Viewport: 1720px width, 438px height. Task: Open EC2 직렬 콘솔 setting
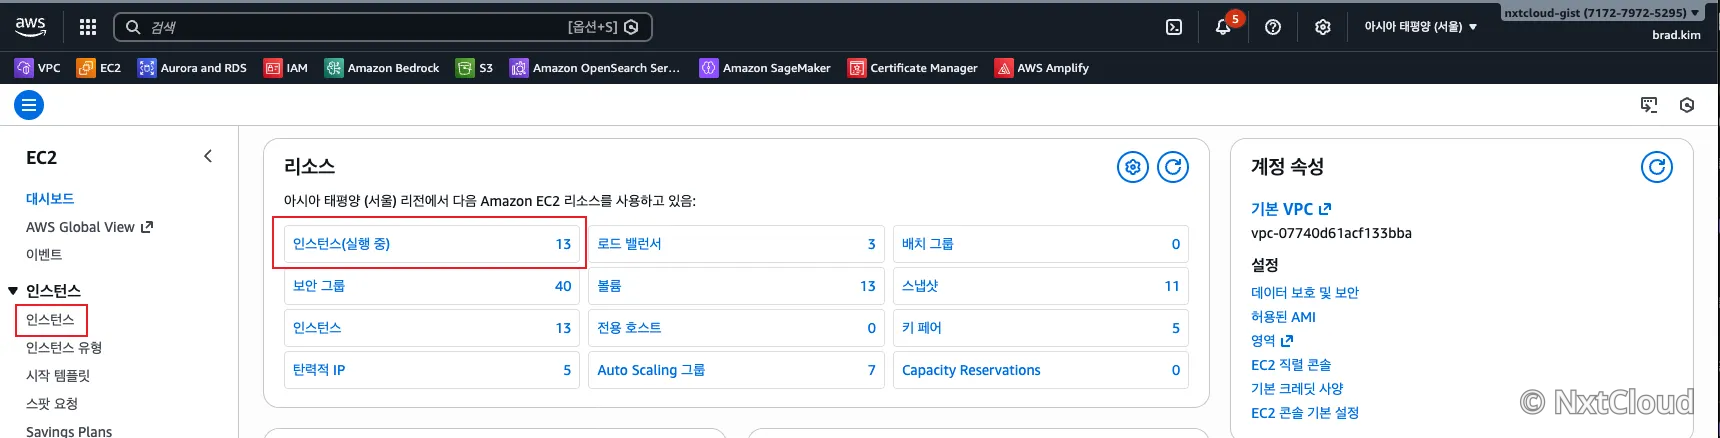(x=1291, y=365)
